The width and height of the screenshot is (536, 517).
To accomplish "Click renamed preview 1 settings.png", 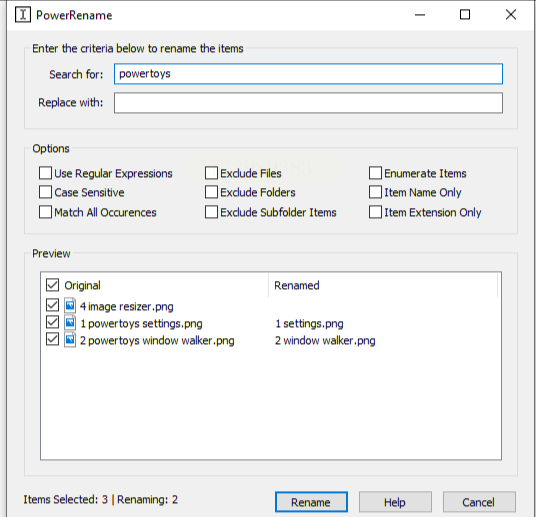I will click(x=309, y=323).
